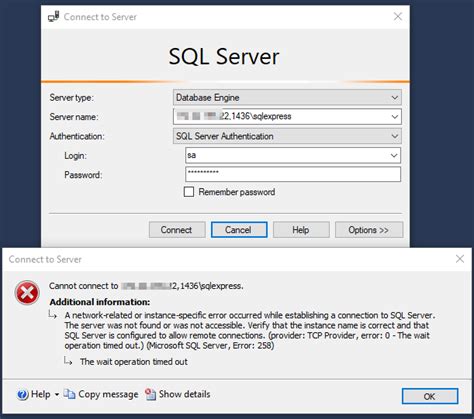Click 'The wait operation timed out' sub-message

click(x=134, y=362)
